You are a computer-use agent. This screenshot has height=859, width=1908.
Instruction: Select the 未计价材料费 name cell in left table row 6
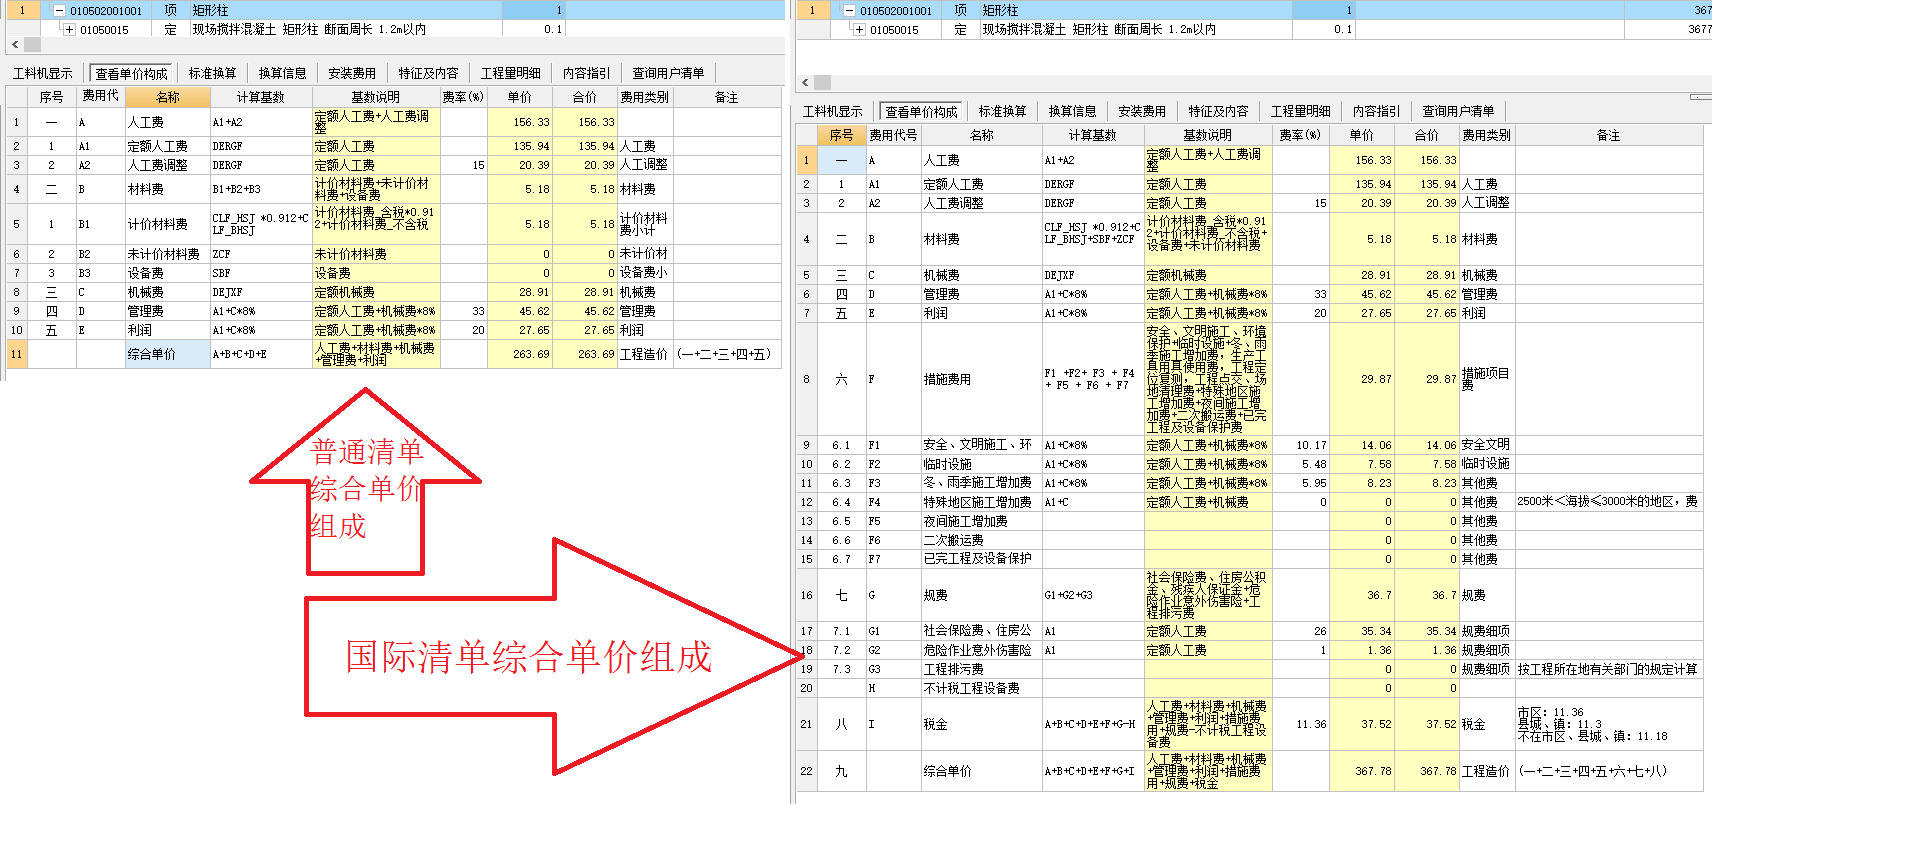click(168, 254)
